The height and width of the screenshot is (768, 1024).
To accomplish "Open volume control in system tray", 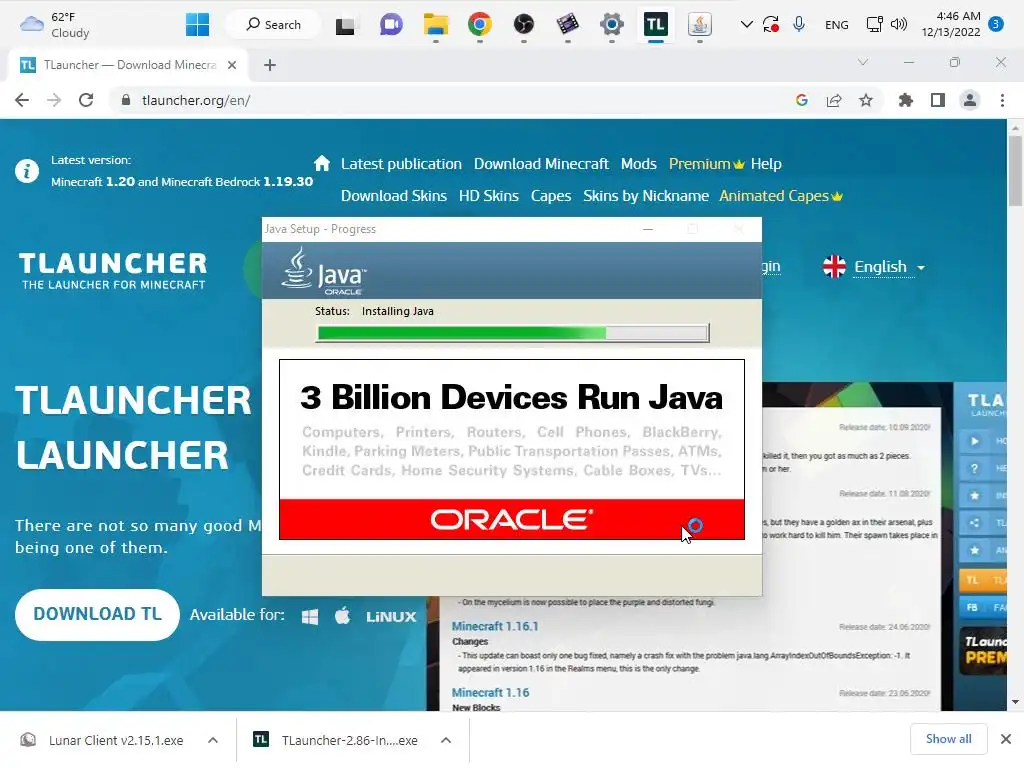I will (899, 25).
